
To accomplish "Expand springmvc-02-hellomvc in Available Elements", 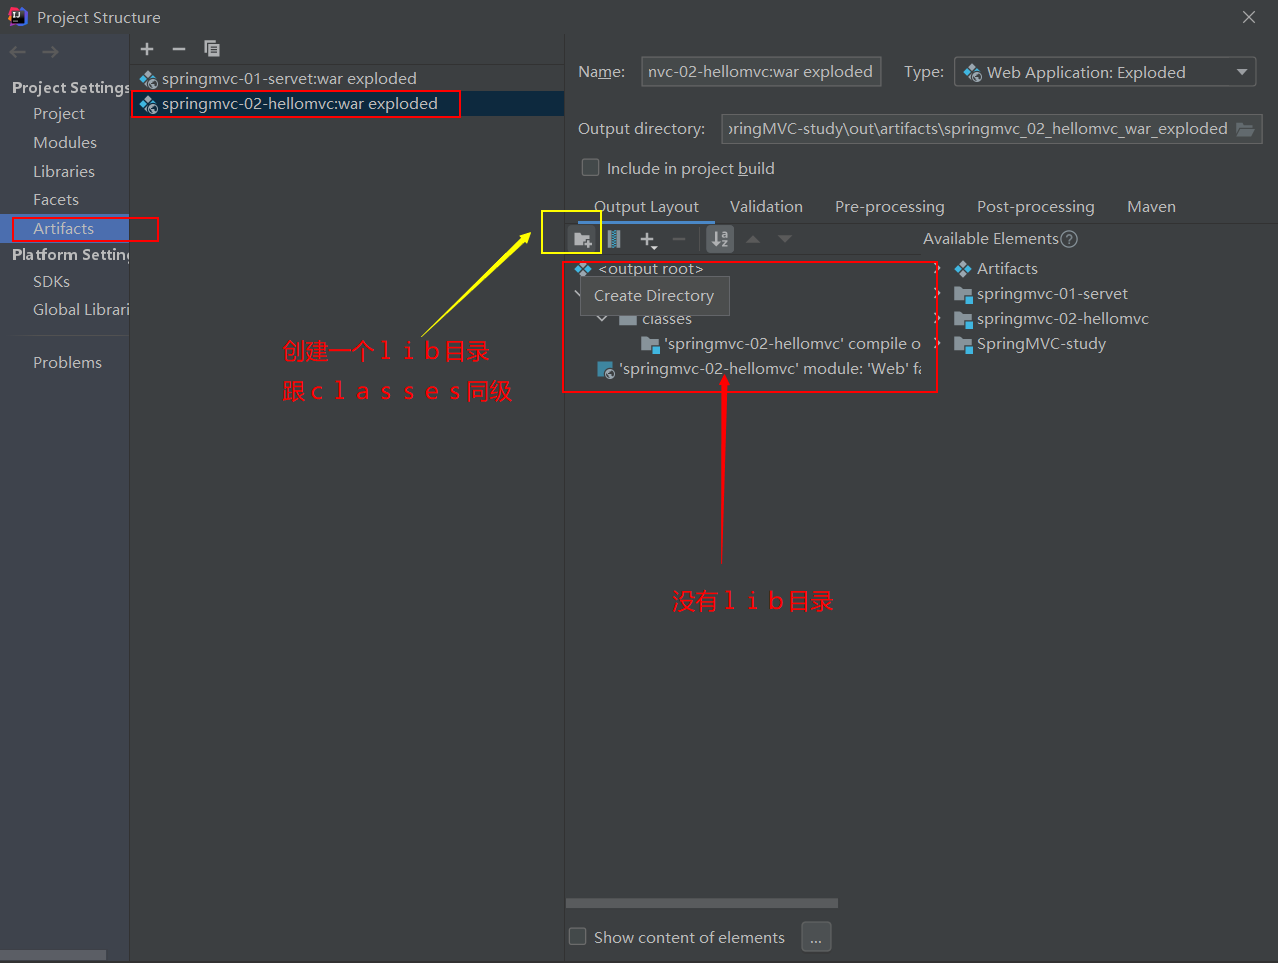I will click(x=938, y=319).
